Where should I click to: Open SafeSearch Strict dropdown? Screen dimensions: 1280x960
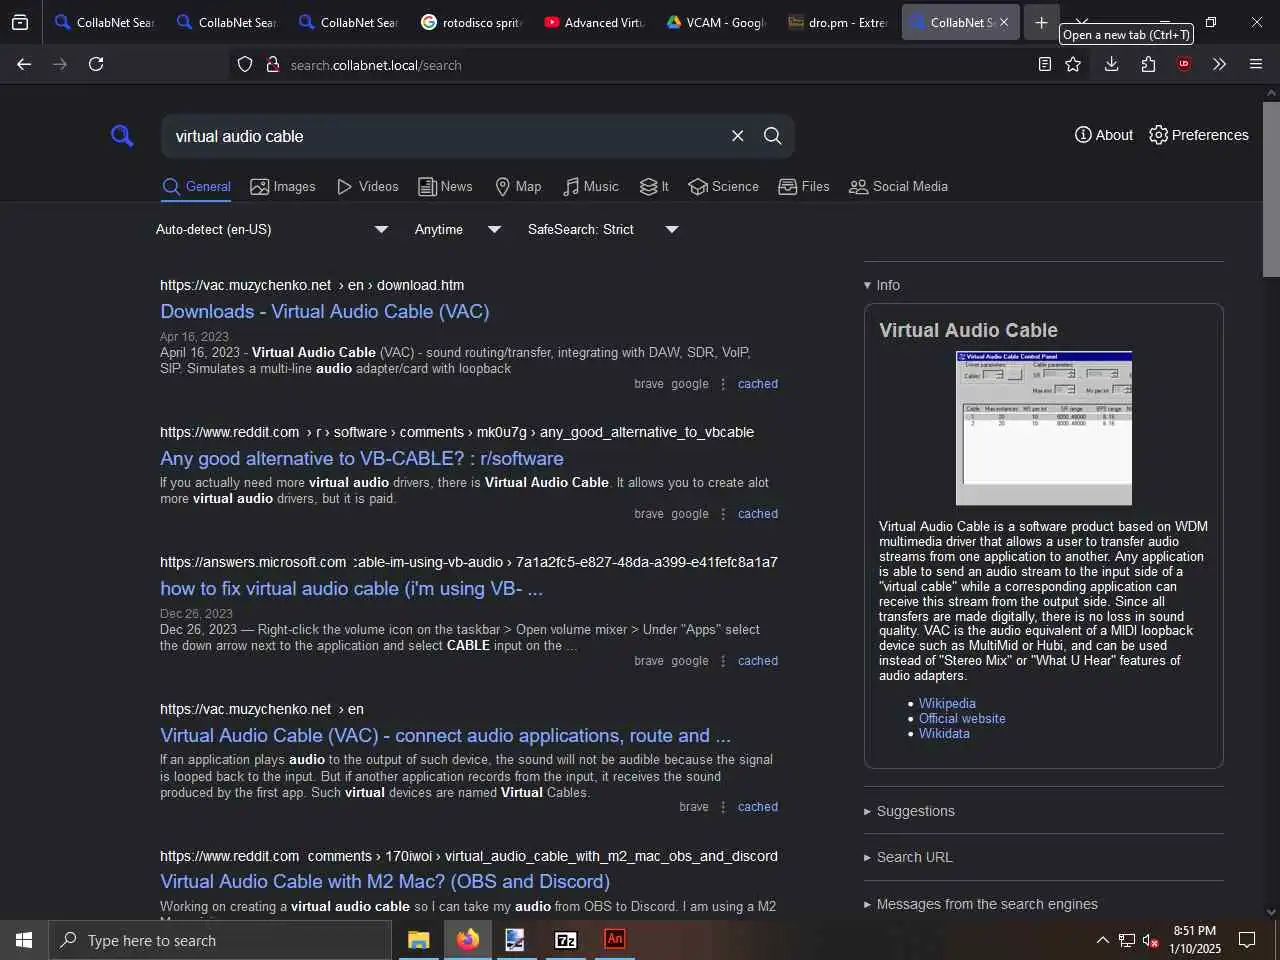[x=603, y=229]
